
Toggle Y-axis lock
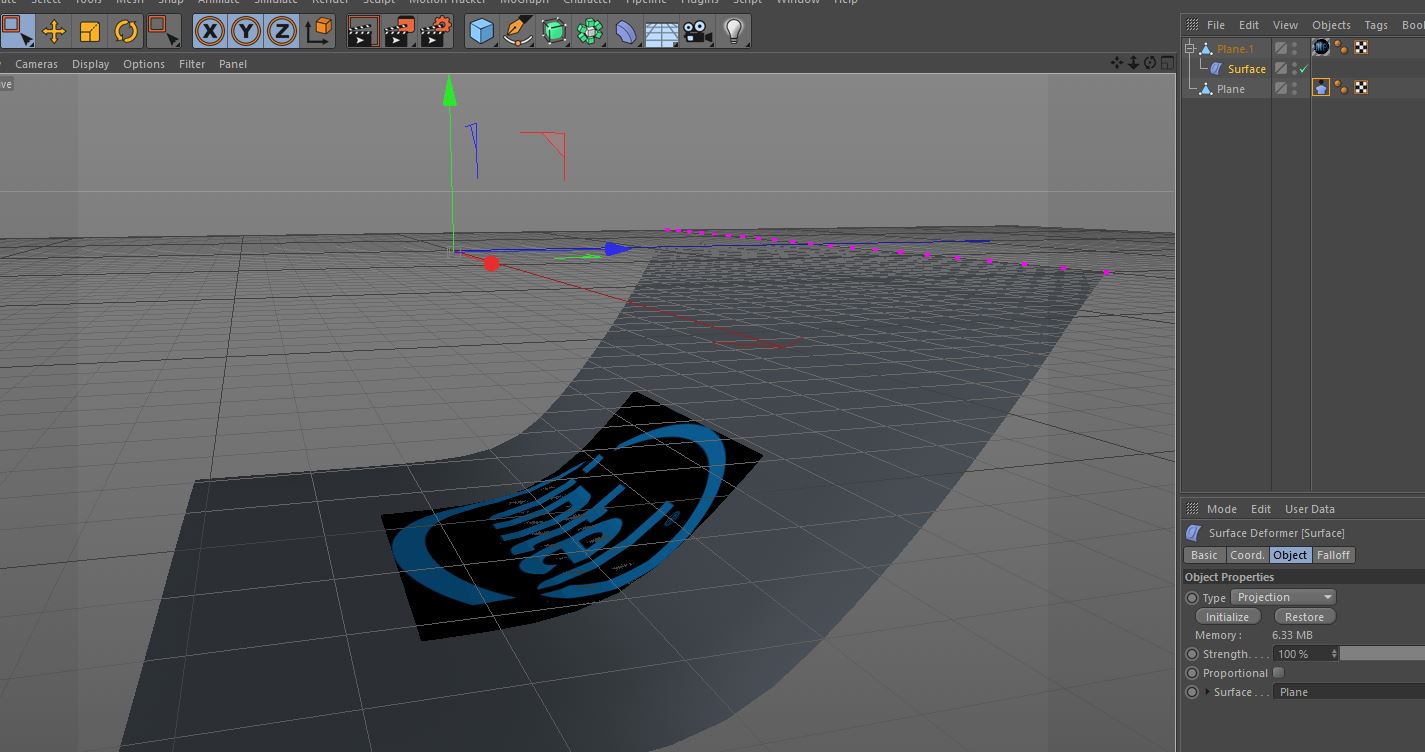click(246, 31)
